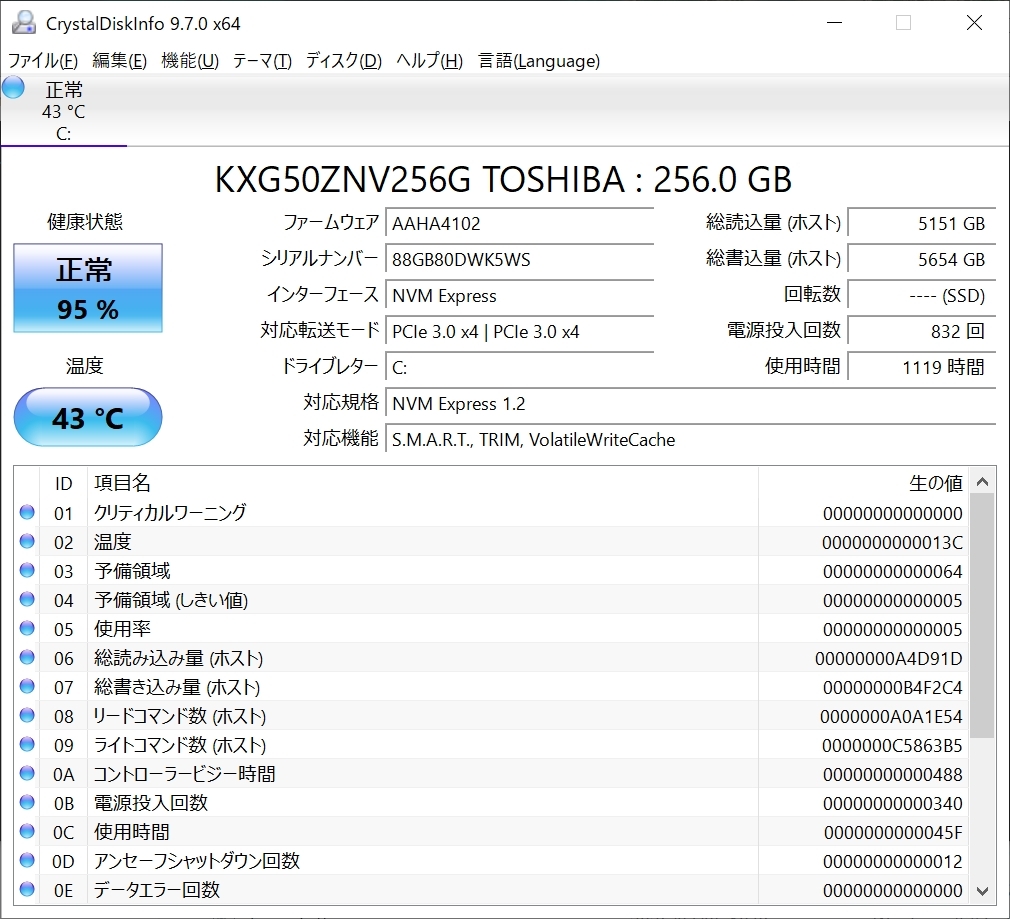Open the テーマ menu
1010x919 pixels.
262,61
